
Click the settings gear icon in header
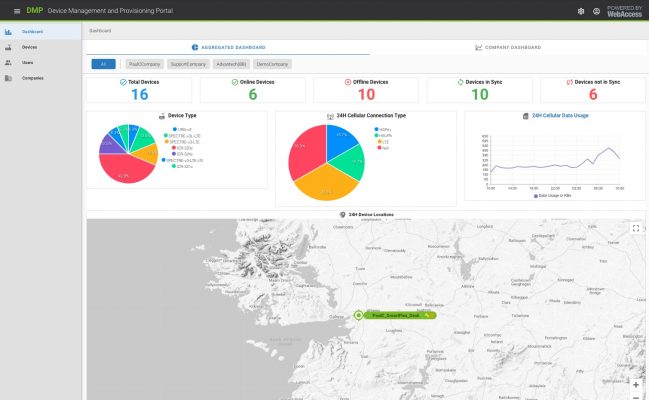point(581,11)
